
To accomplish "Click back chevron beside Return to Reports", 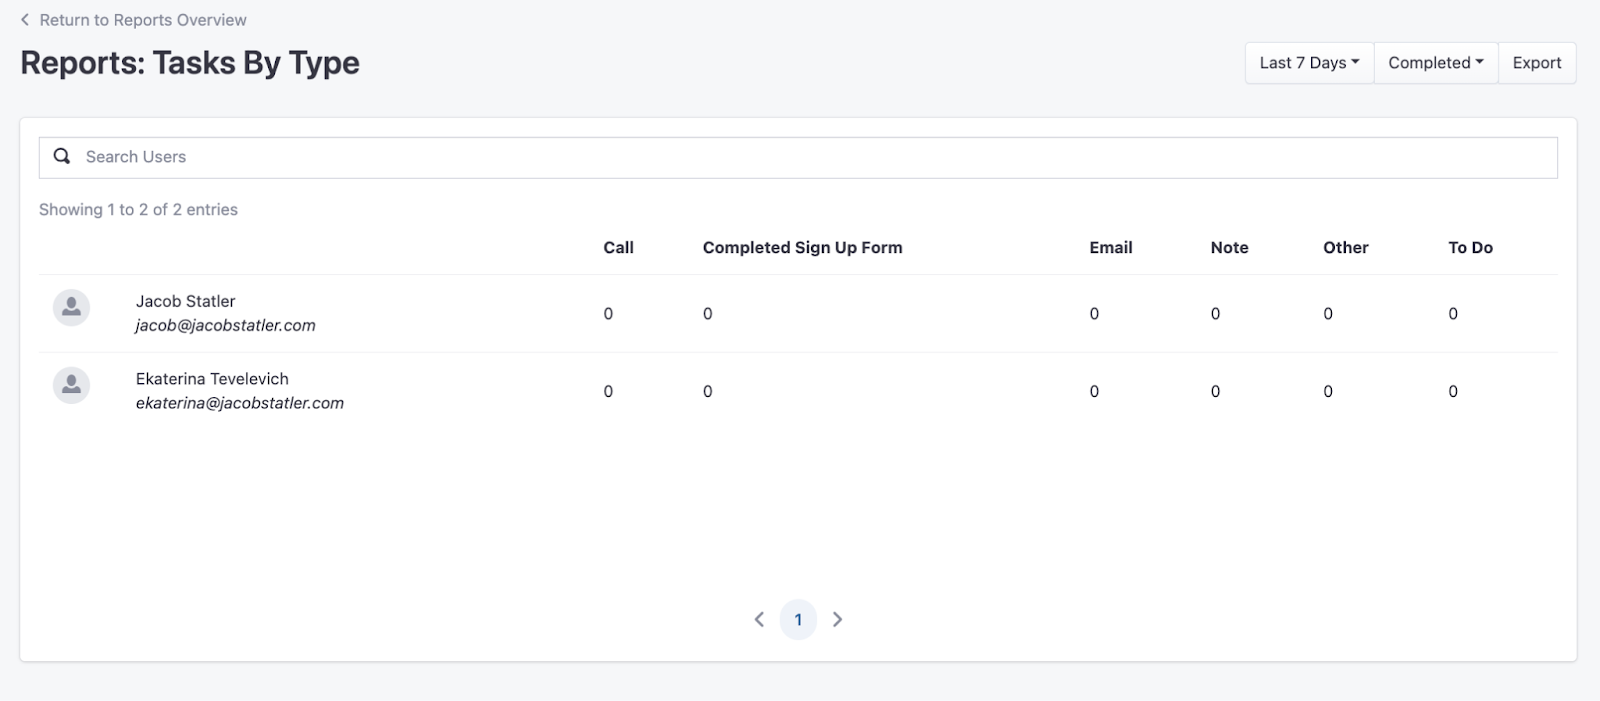I will 25,20.
